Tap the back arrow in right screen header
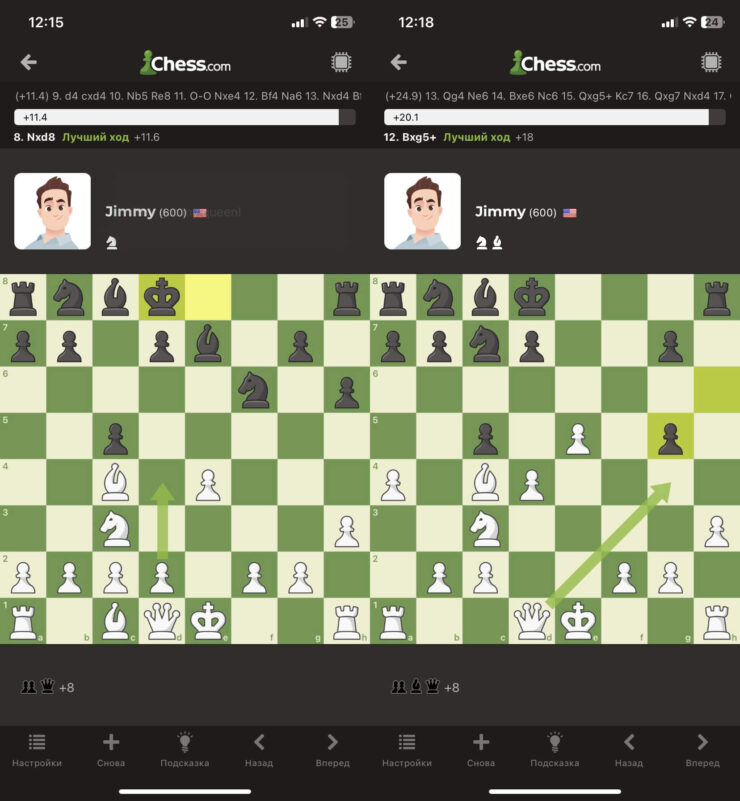The height and width of the screenshot is (801, 740). tap(398, 62)
